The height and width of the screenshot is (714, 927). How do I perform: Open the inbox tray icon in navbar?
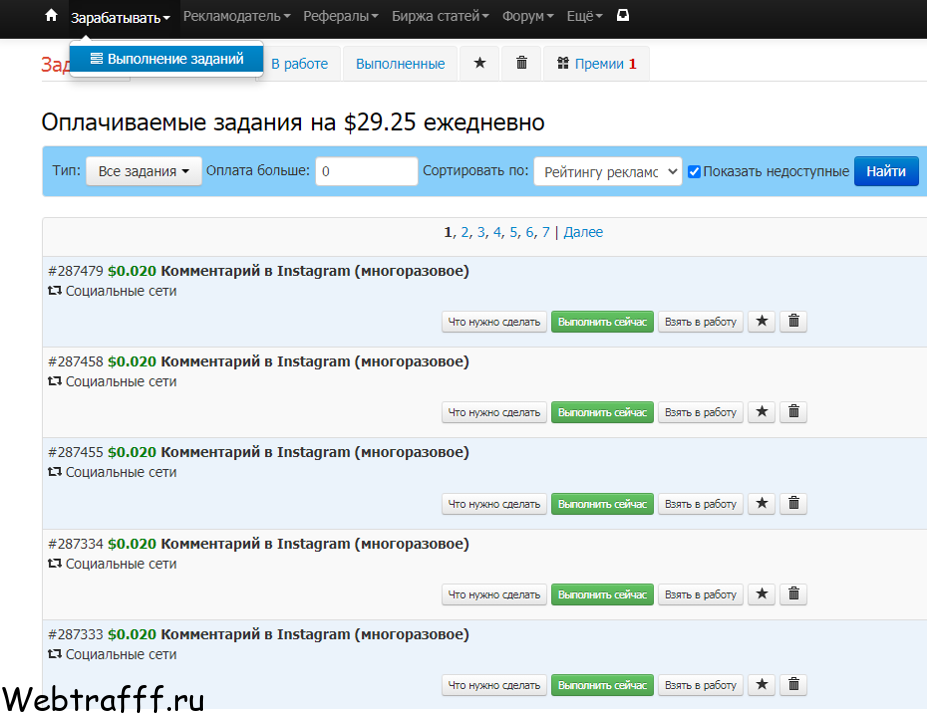(x=623, y=15)
